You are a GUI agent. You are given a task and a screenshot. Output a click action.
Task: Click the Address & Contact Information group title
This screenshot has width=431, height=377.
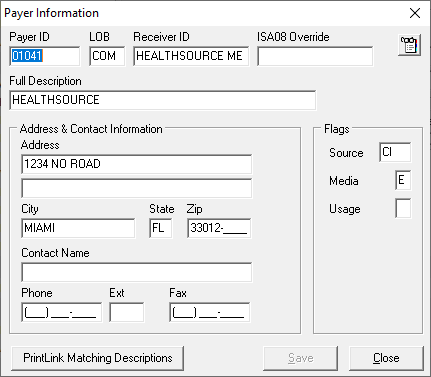pos(91,129)
